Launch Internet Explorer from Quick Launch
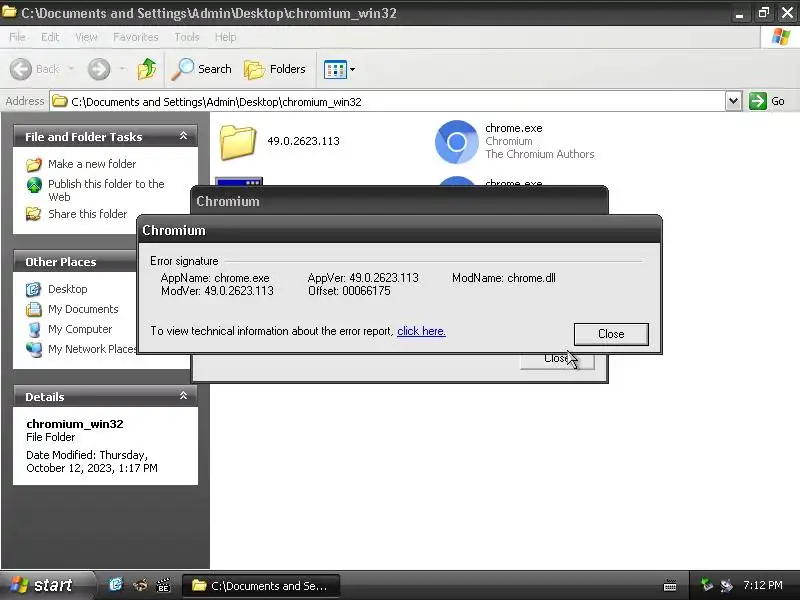 coord(116,585)
